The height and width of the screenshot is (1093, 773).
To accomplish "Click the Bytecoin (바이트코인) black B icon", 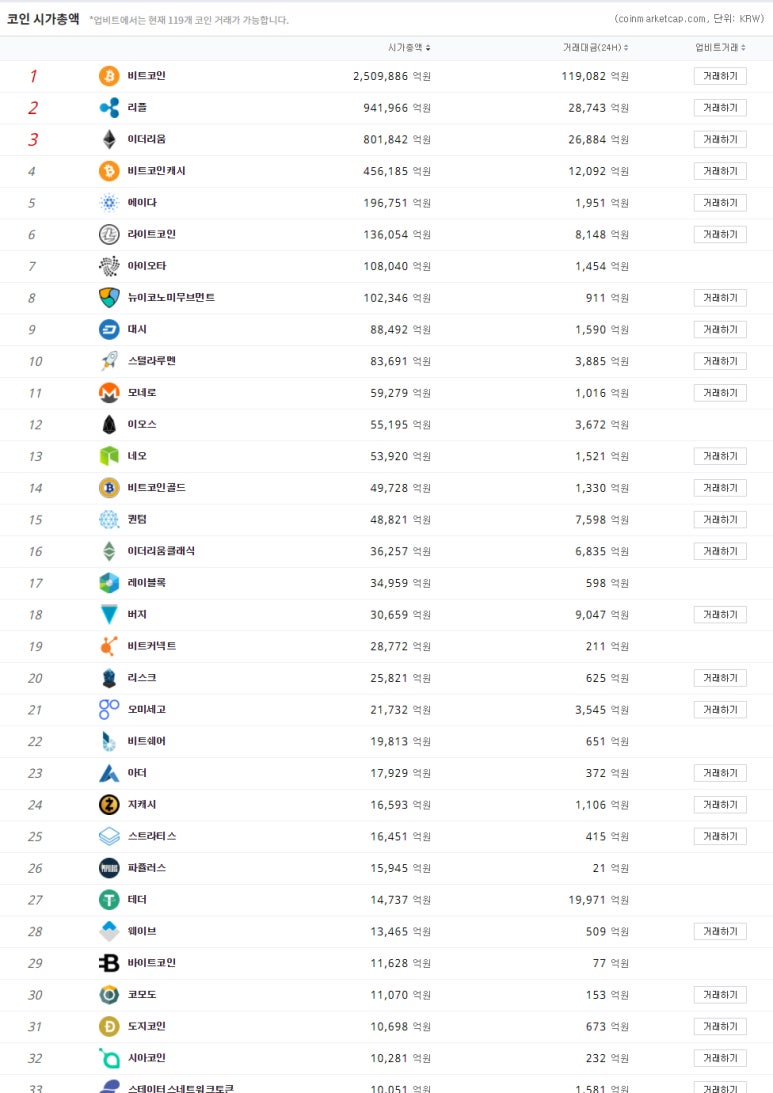I will 109,963.
